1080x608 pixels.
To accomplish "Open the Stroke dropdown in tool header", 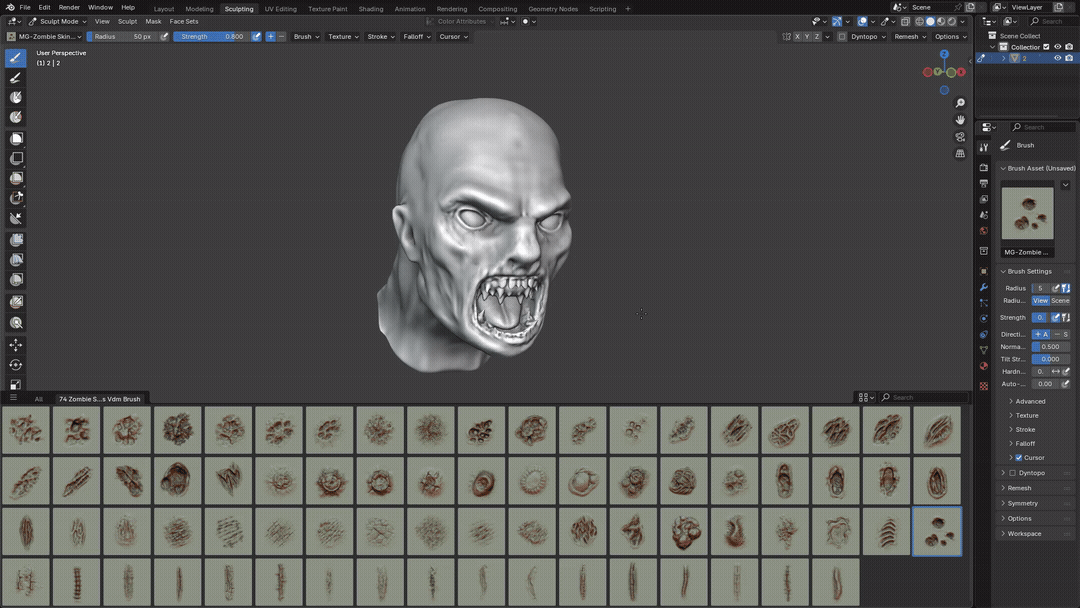I will pyautogui.click(x=381, y=36).
